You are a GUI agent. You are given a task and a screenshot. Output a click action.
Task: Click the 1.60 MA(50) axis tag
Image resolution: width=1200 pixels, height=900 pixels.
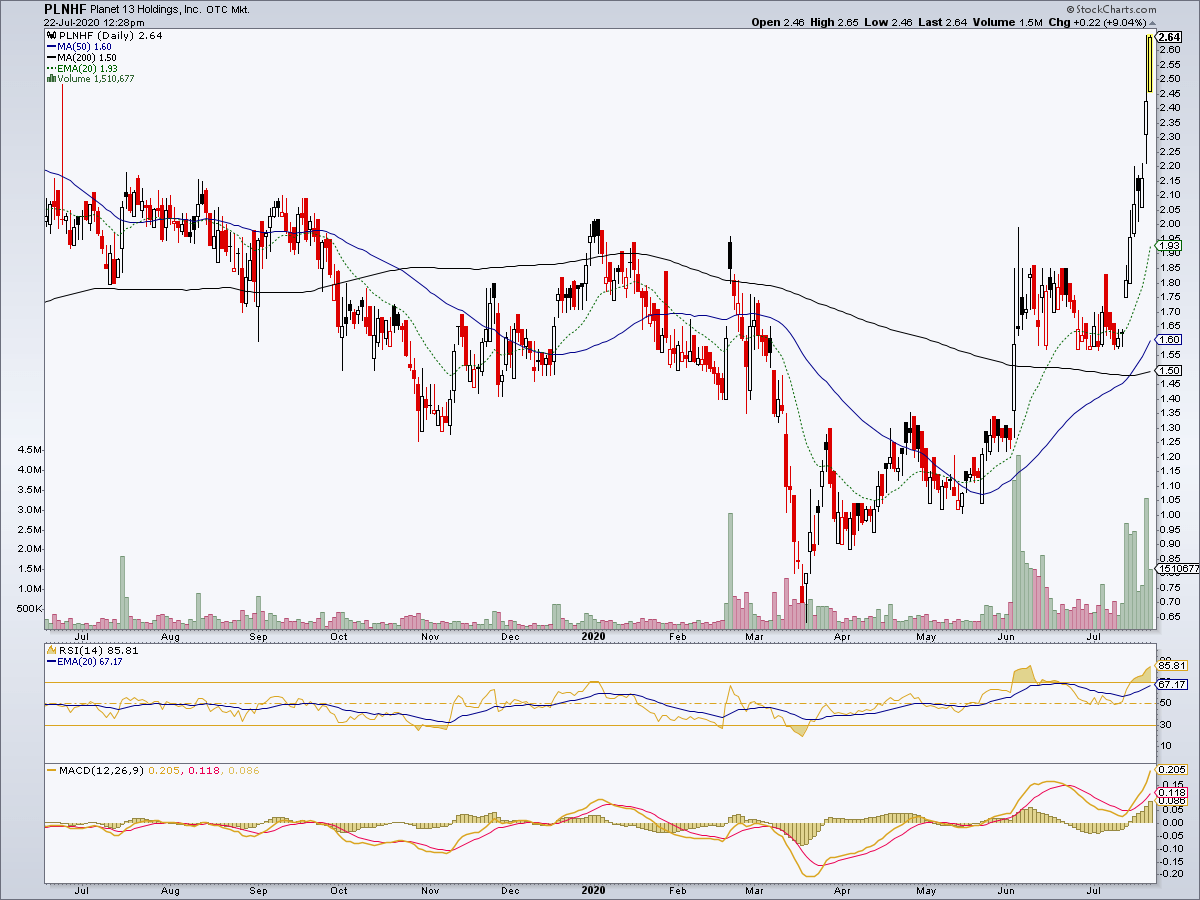(1169, 340)
